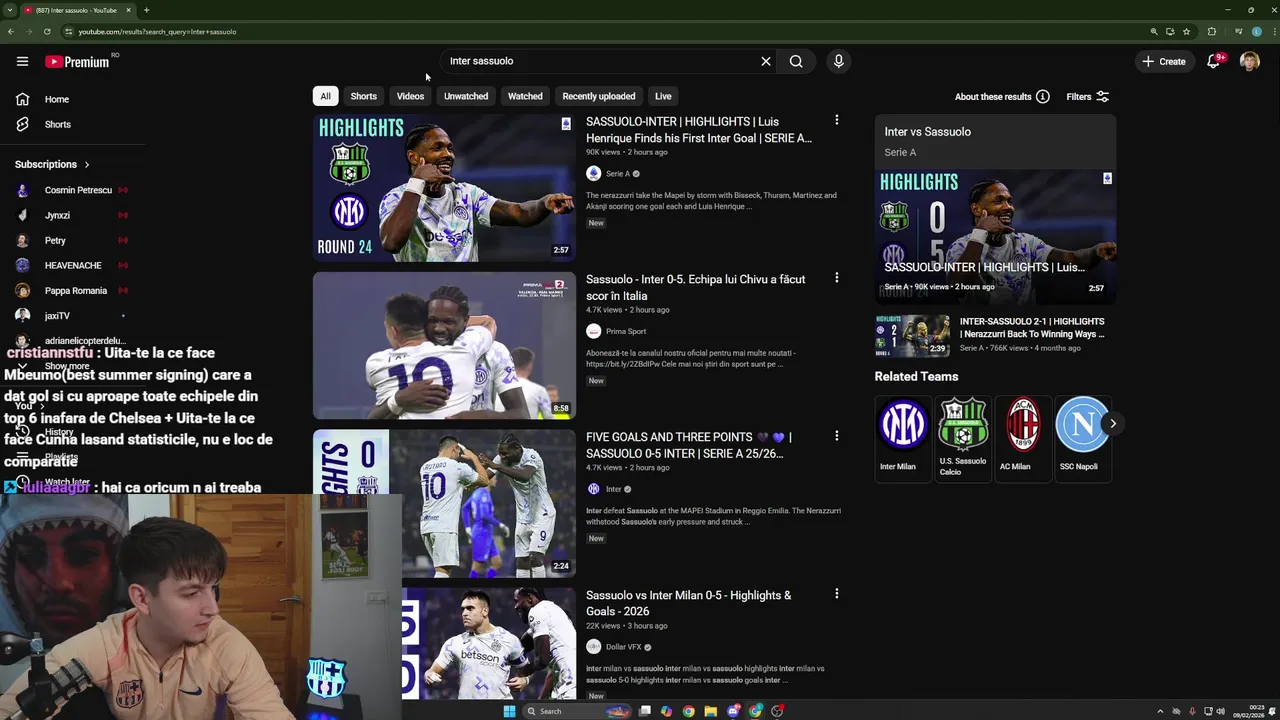Open more options for Prima Sport video
Image resolution: width=1280 pixels, height=720 pixels.
837,278
